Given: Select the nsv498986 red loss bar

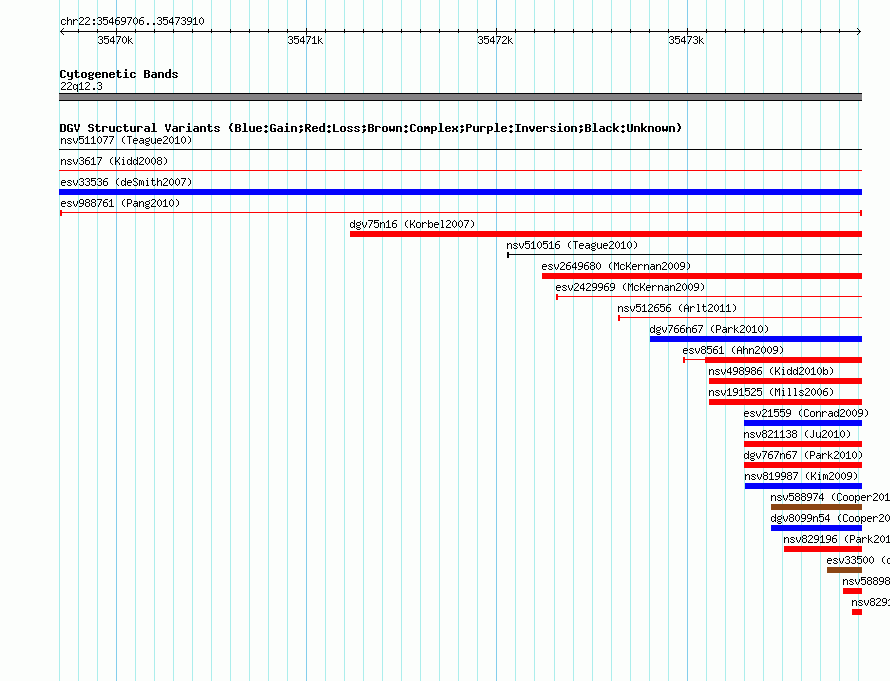Looking at the screenshot, I should point(785,381).
